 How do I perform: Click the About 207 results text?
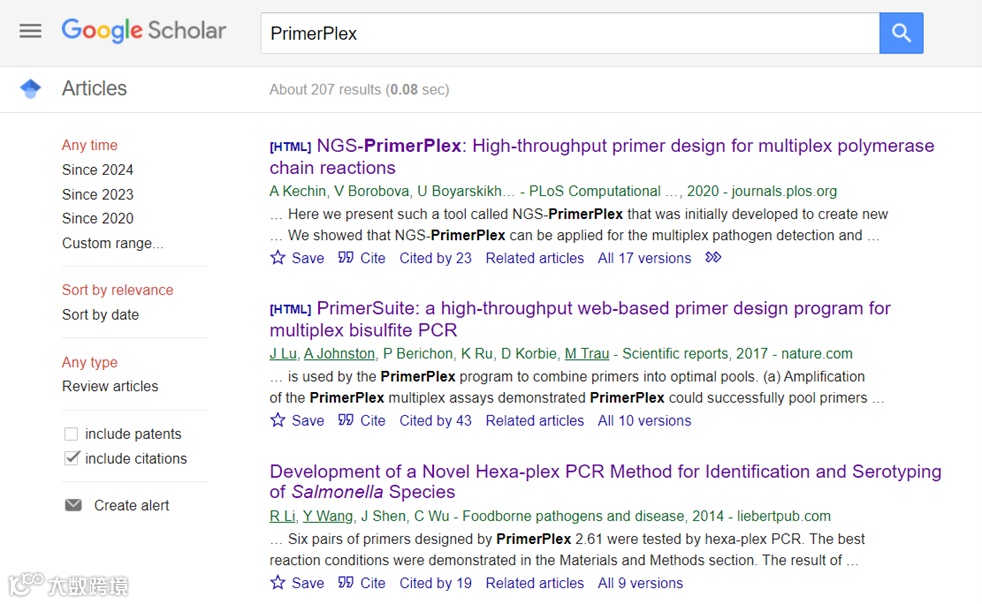[x=359, y=90]
